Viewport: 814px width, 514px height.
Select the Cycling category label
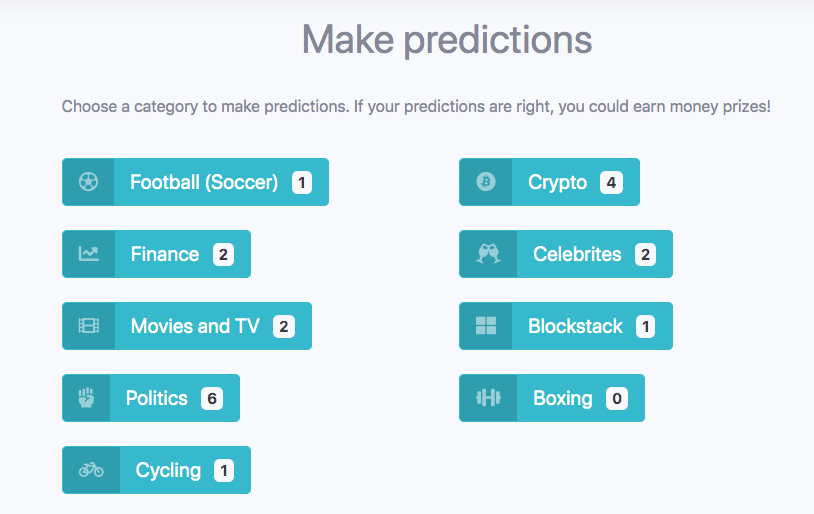[x=168, y=470]
